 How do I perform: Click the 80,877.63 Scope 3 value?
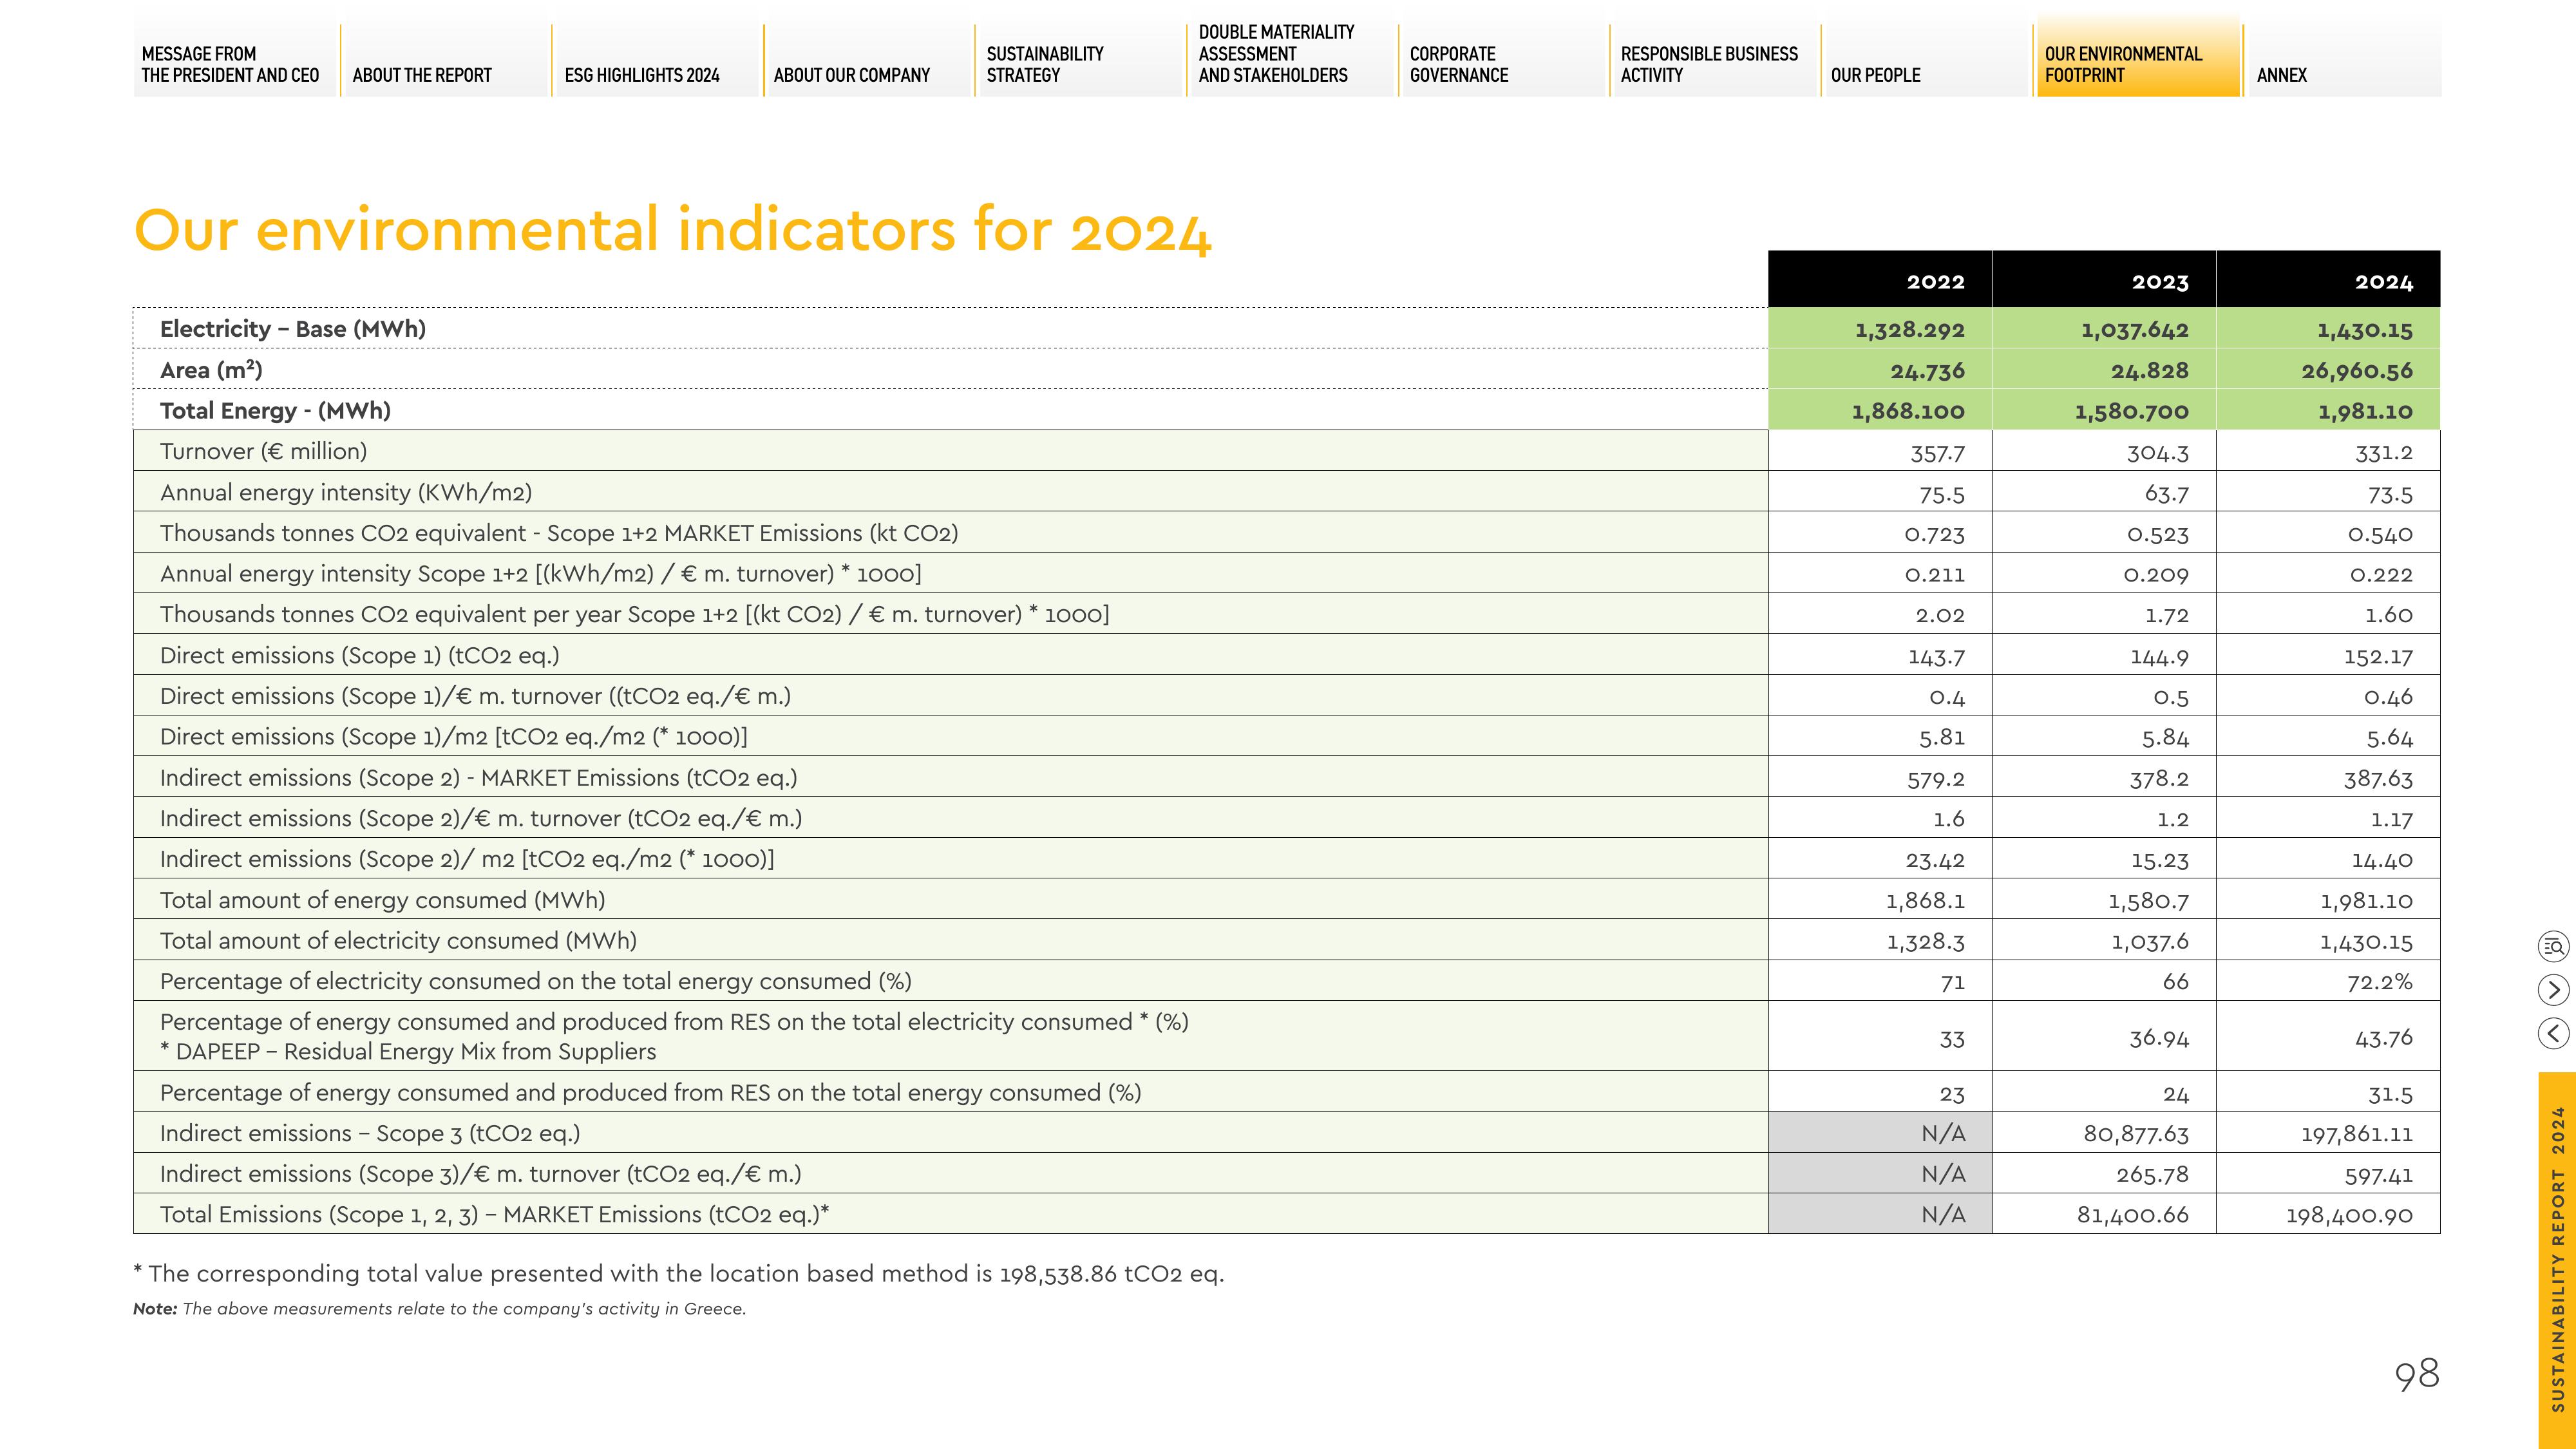click(2136, 1134)
